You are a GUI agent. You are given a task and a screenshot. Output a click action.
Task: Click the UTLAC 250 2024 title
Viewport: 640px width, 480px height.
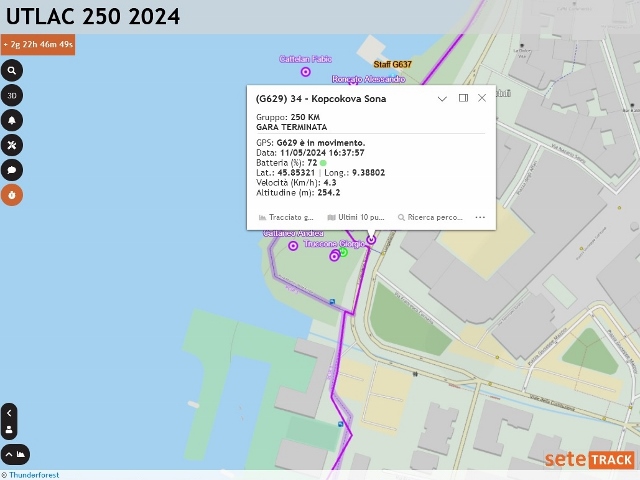pos(93,17)
